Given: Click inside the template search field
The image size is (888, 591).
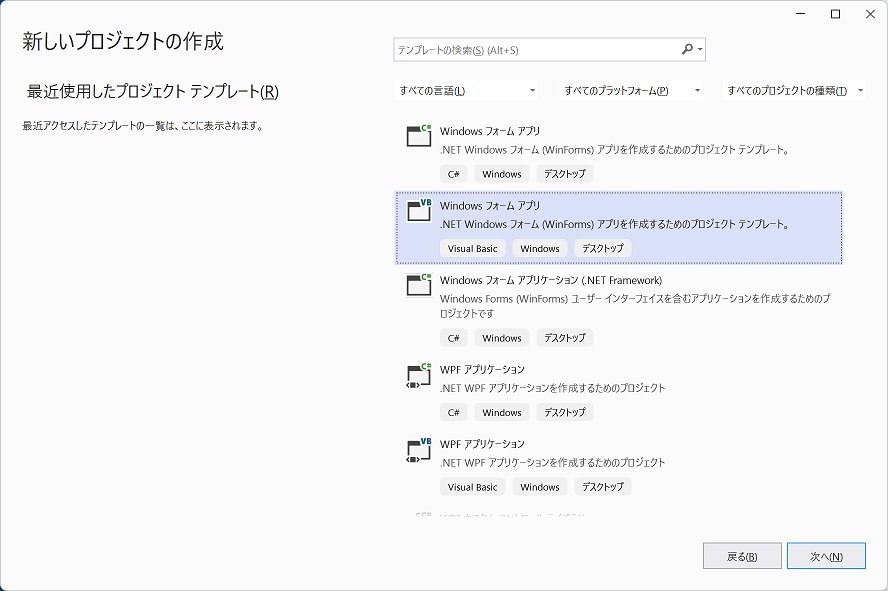Looking at the screenshot, I should tap(520, 48).
